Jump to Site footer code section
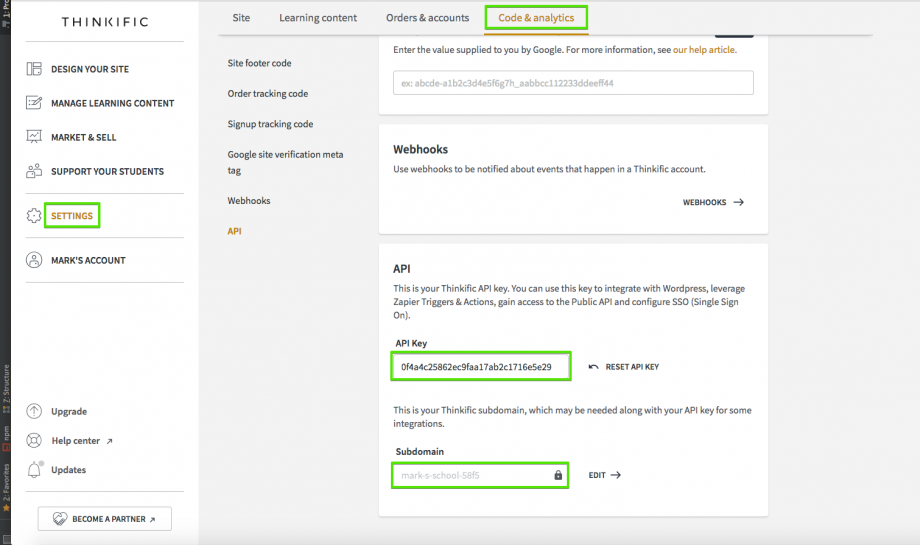This screenshot has width=920, height=545. pos(259,63)
